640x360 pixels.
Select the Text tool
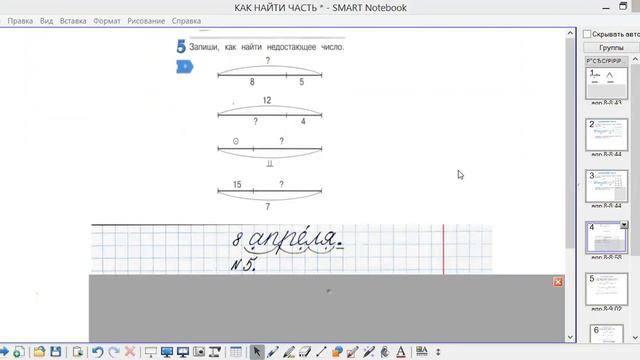401,351
